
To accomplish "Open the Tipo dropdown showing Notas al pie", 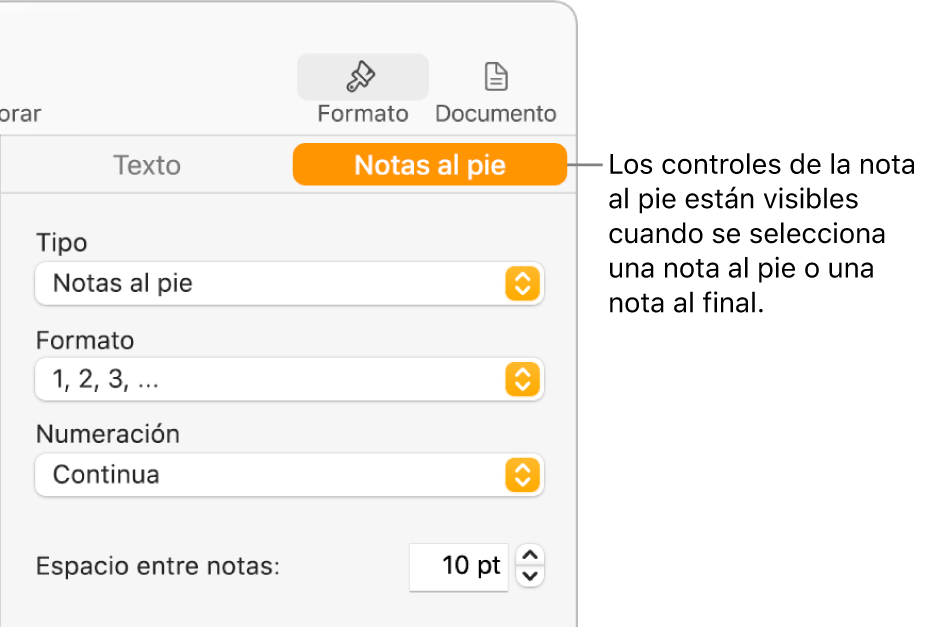I will tap(290, 284).
